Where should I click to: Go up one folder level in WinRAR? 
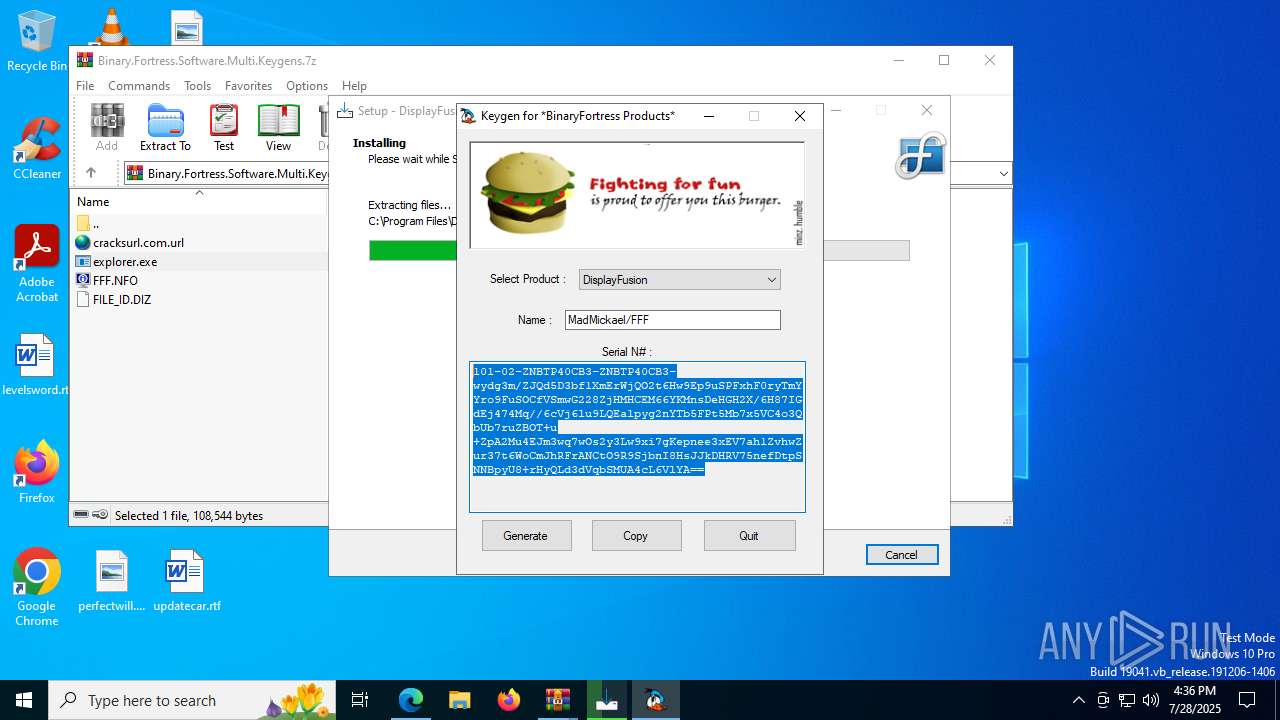coord(91,173)
